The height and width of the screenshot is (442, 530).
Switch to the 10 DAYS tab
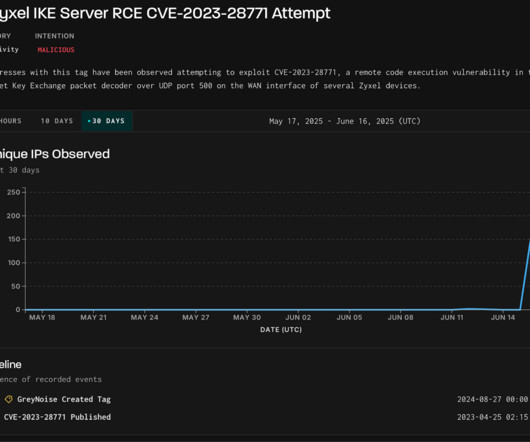pyautogui.click(x=57, y=121)
